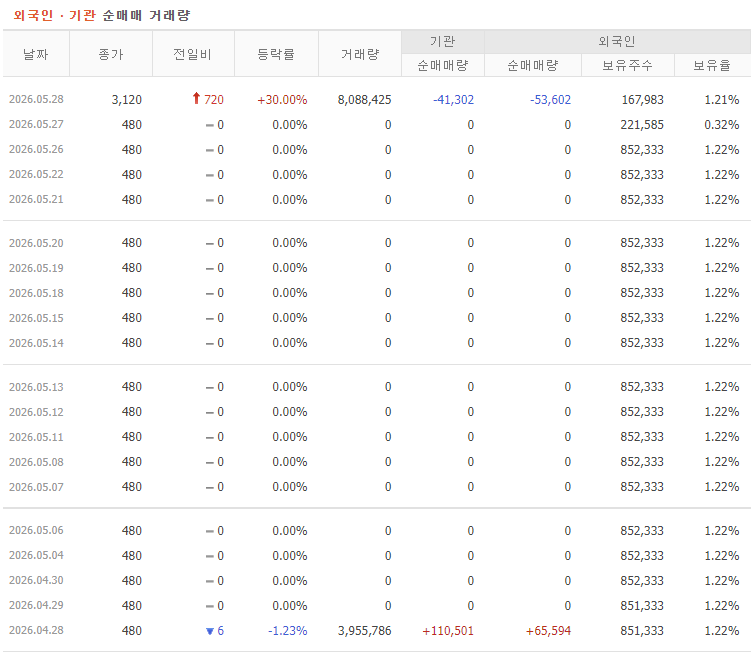Select the date 2026.04.30
Viewport: 756px width, 661px height.
(36, 580)
